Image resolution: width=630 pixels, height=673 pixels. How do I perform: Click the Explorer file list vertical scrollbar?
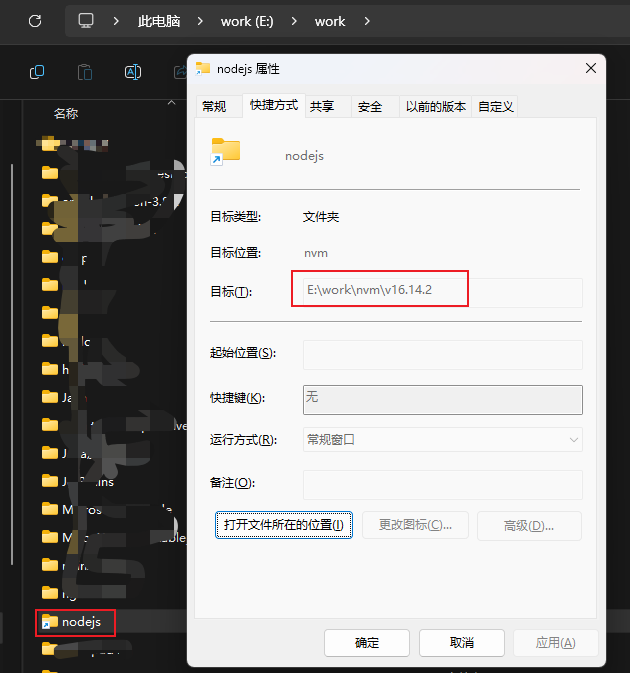coord(12,364)
